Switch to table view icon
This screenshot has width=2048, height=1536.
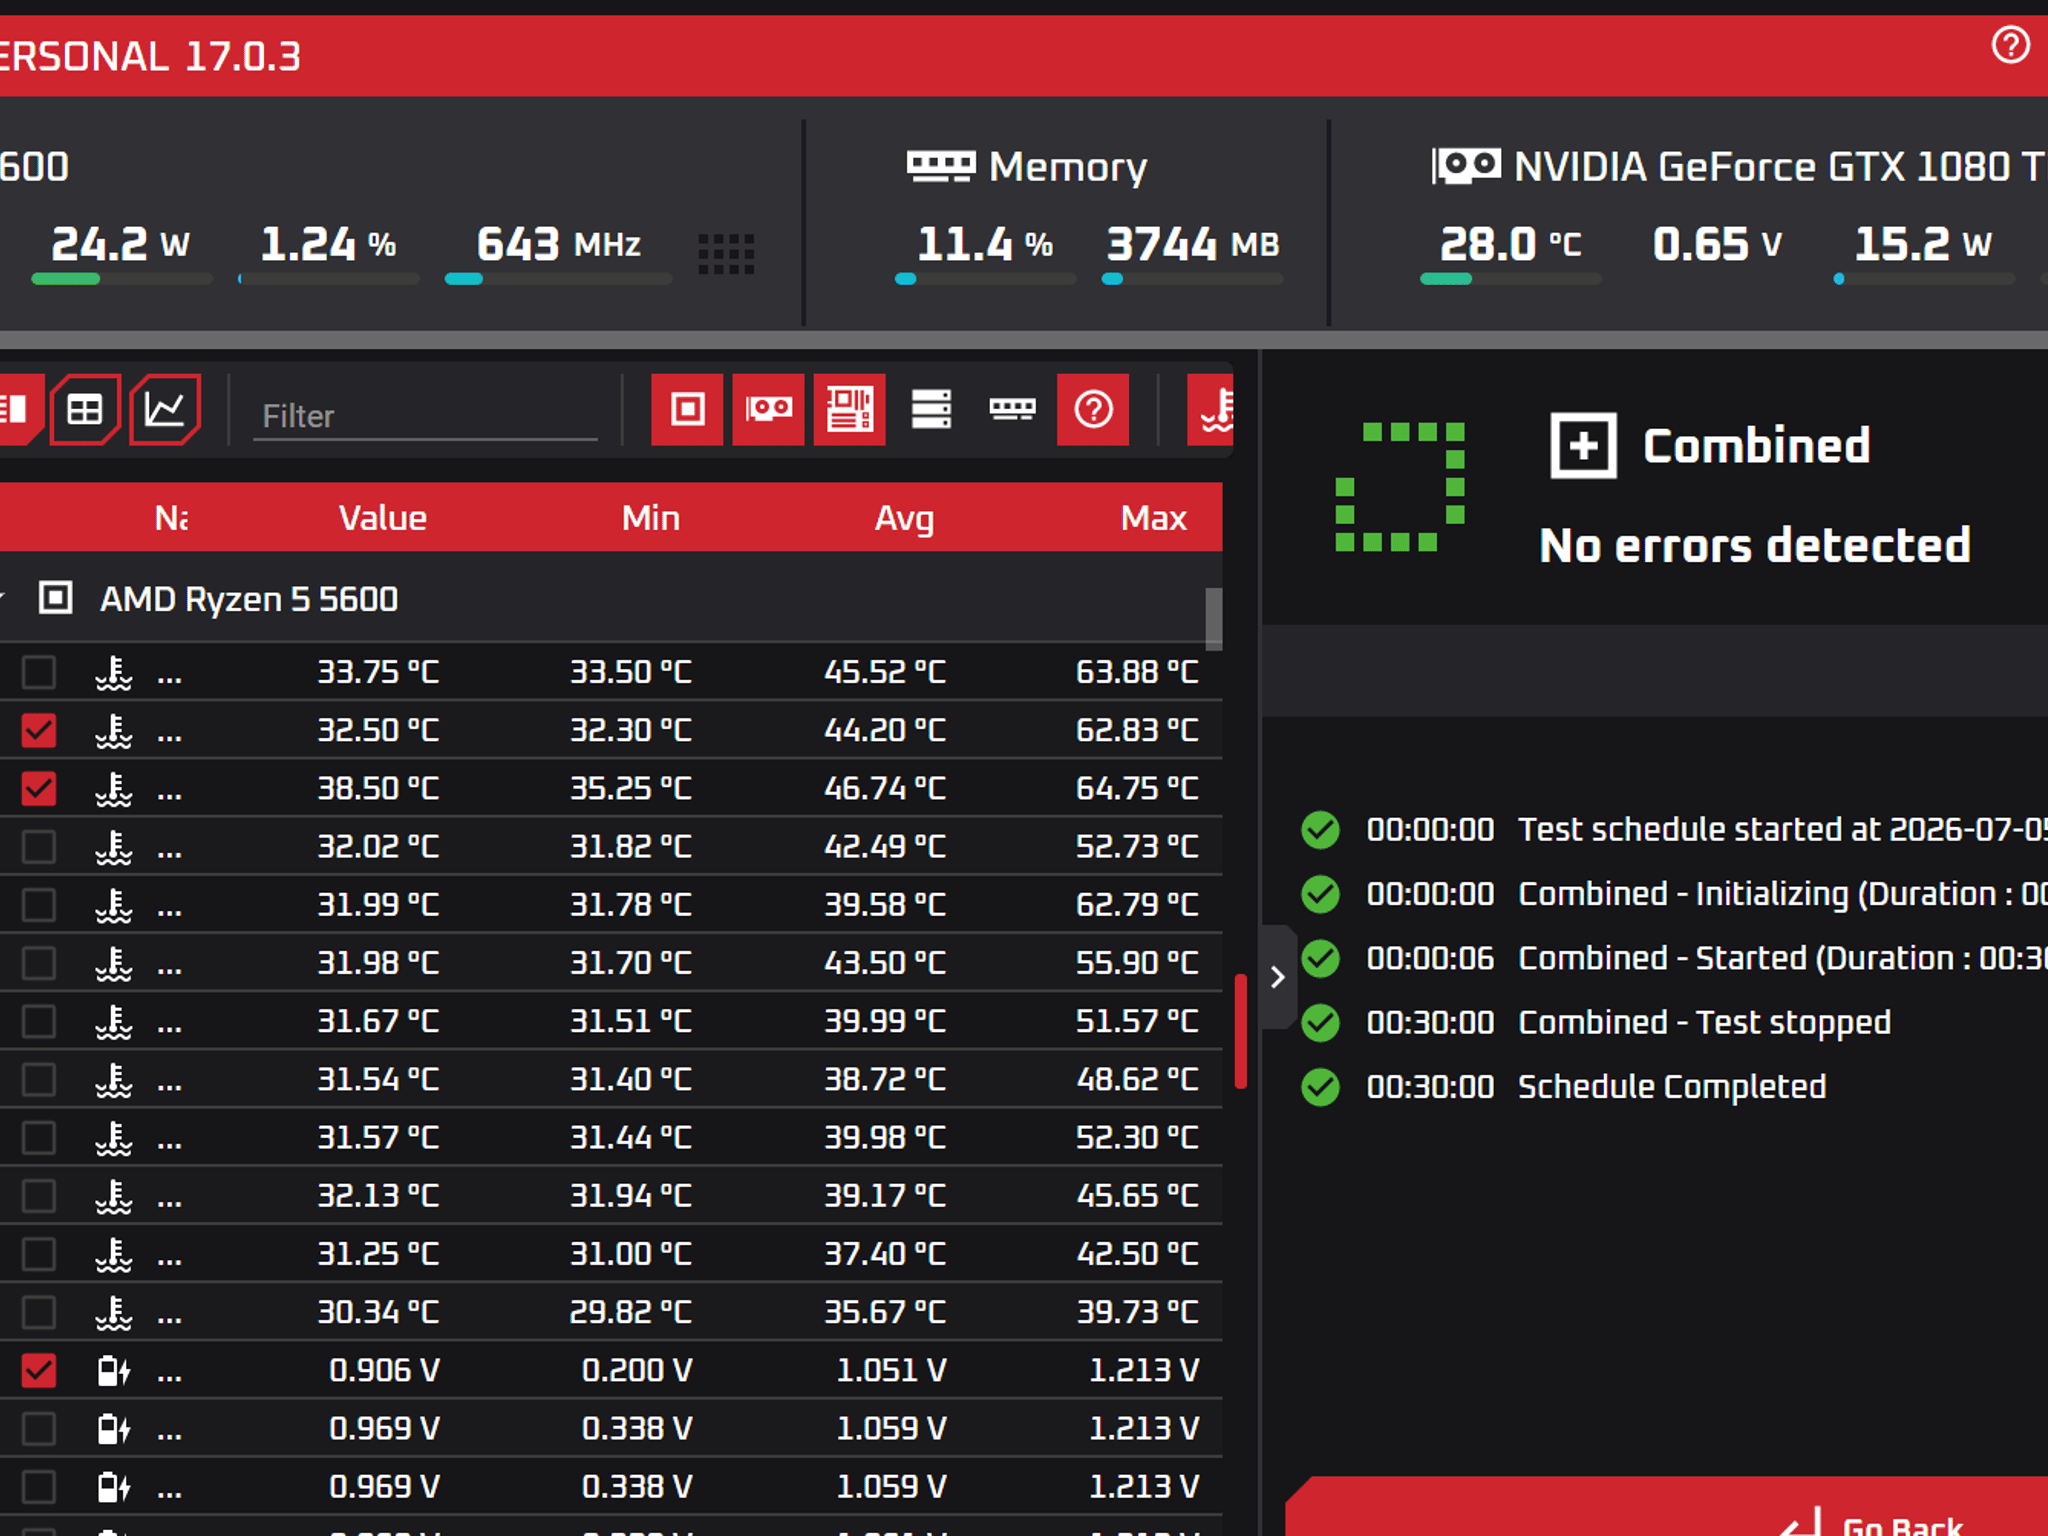[x=85, y=409]
